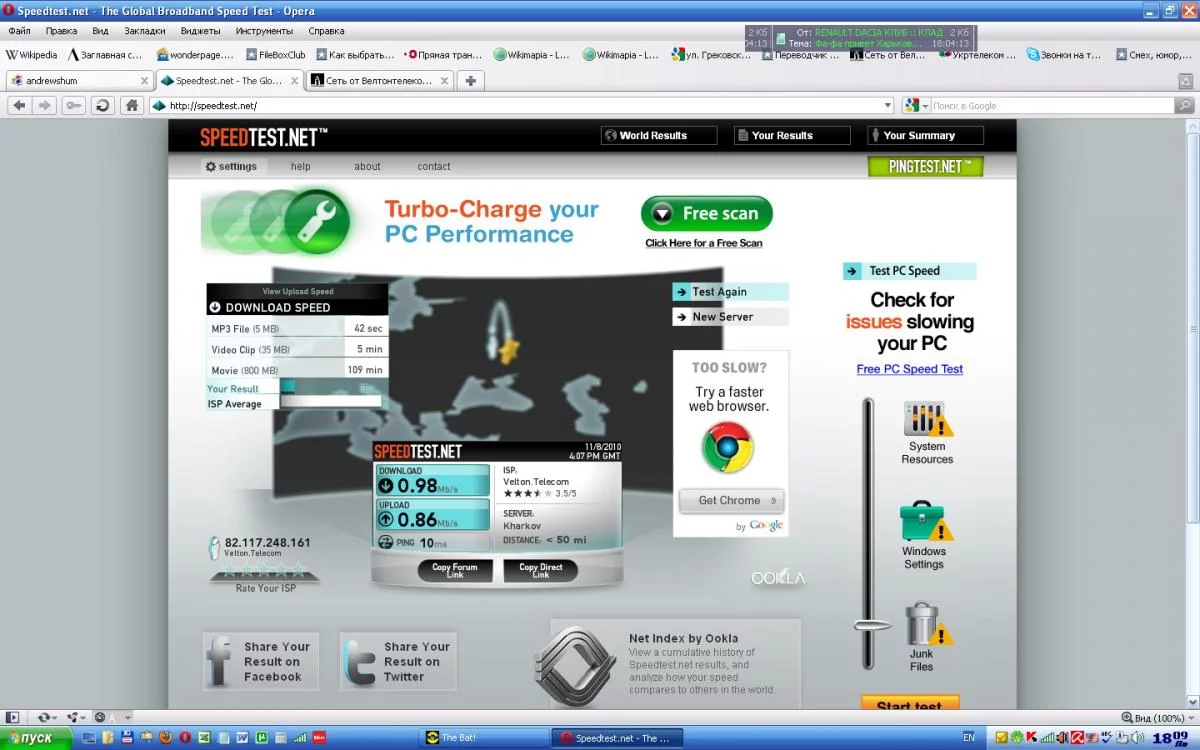
Task: Open the closed tabs trash icon
Action: tap(1185, 80)
